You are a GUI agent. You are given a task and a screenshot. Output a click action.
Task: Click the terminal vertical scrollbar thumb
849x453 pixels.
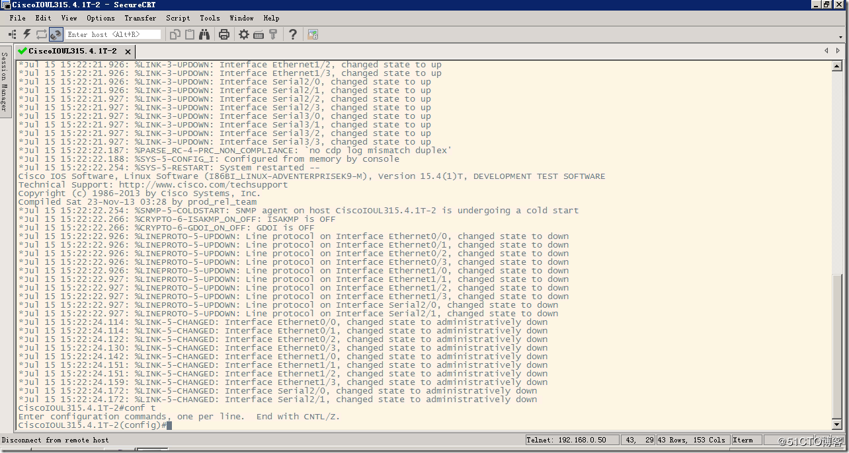tap(838, 346)
